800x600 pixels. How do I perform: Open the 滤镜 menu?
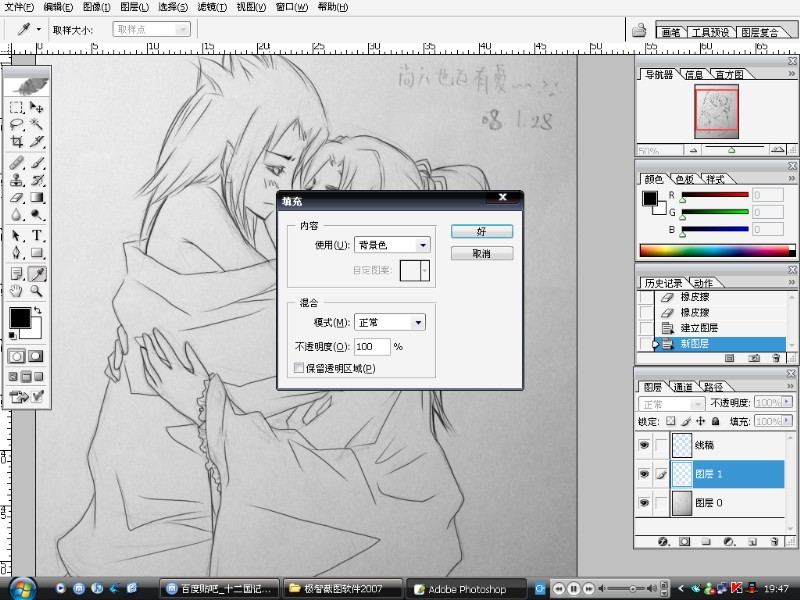[x=212, y=7]
